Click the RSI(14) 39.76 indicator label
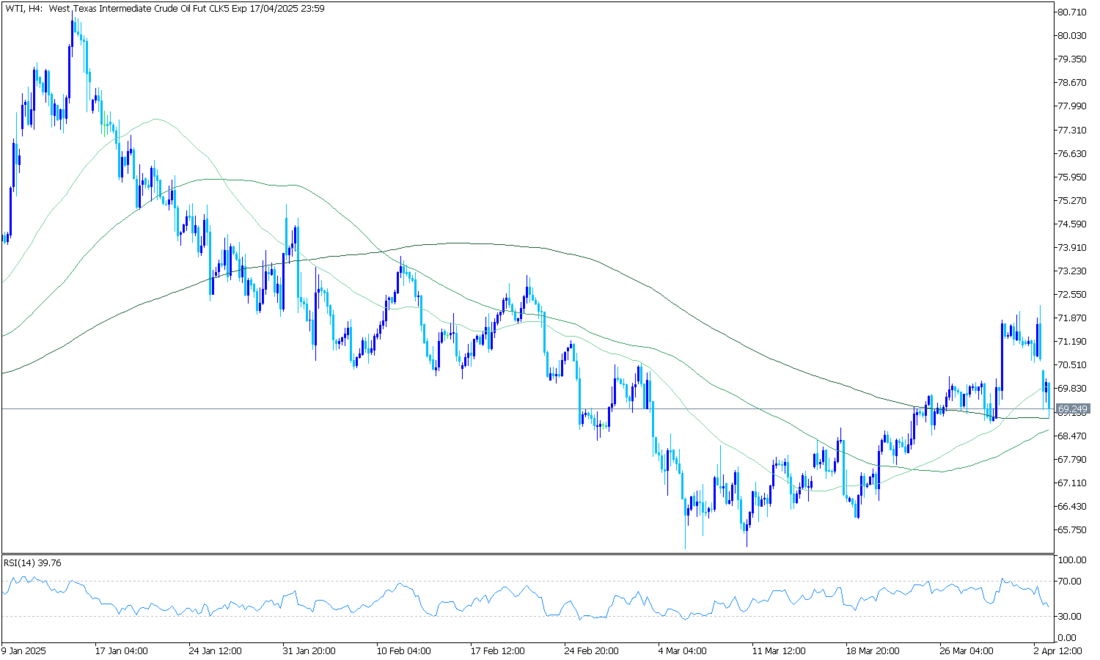Image resolution: width=1100 pixels, height=660 pixels. (x=32, y=563)
